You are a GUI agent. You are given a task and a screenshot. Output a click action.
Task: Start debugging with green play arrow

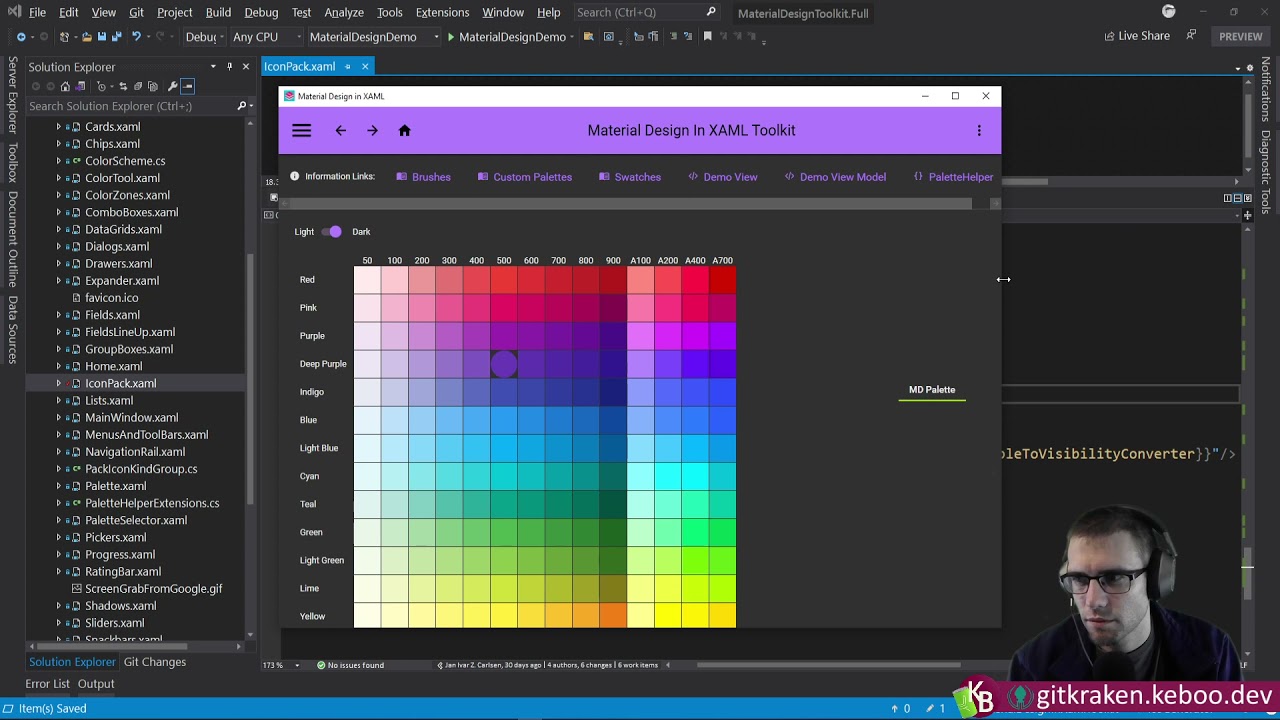(x=451, y=37)
